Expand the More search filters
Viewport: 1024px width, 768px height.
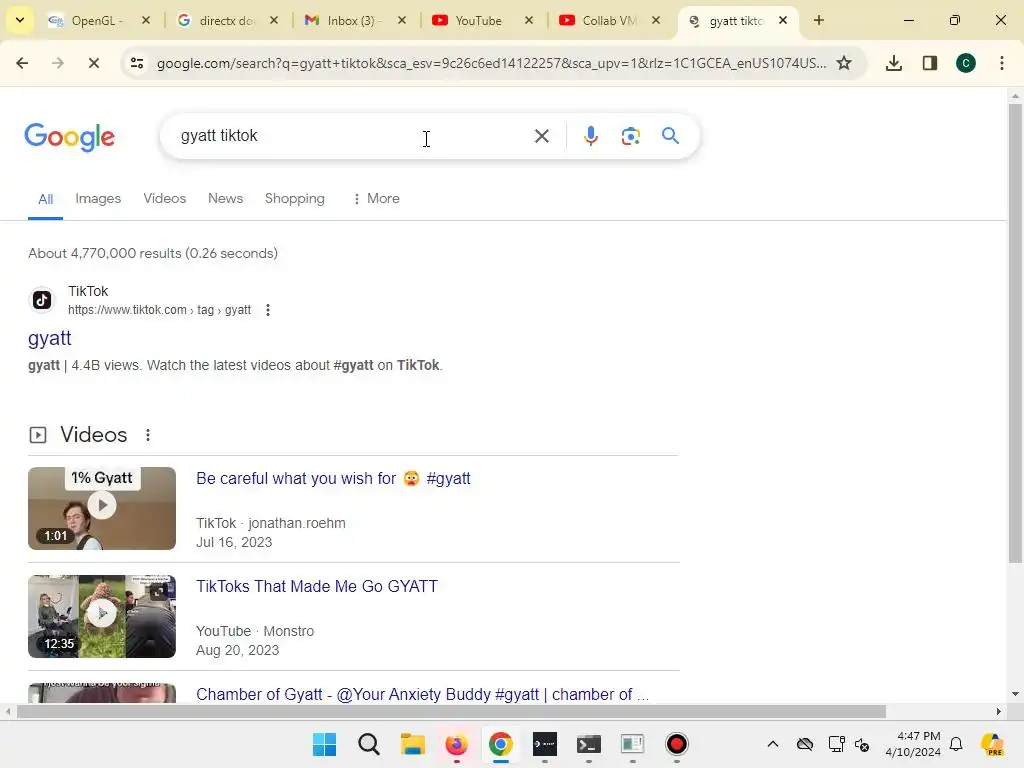click(376, 199)
